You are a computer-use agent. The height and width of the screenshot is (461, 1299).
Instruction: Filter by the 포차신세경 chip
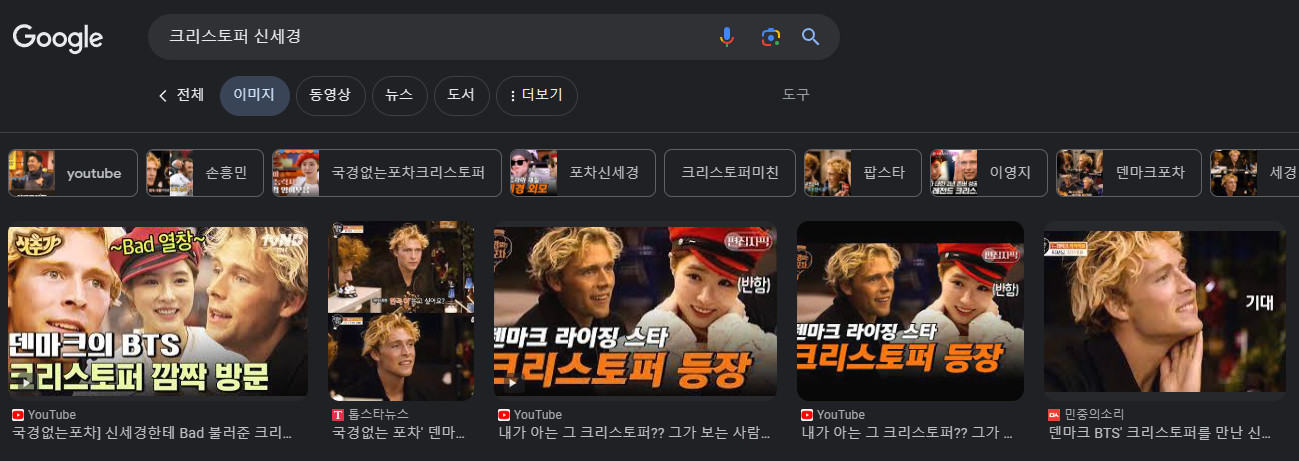coord(582,173)
